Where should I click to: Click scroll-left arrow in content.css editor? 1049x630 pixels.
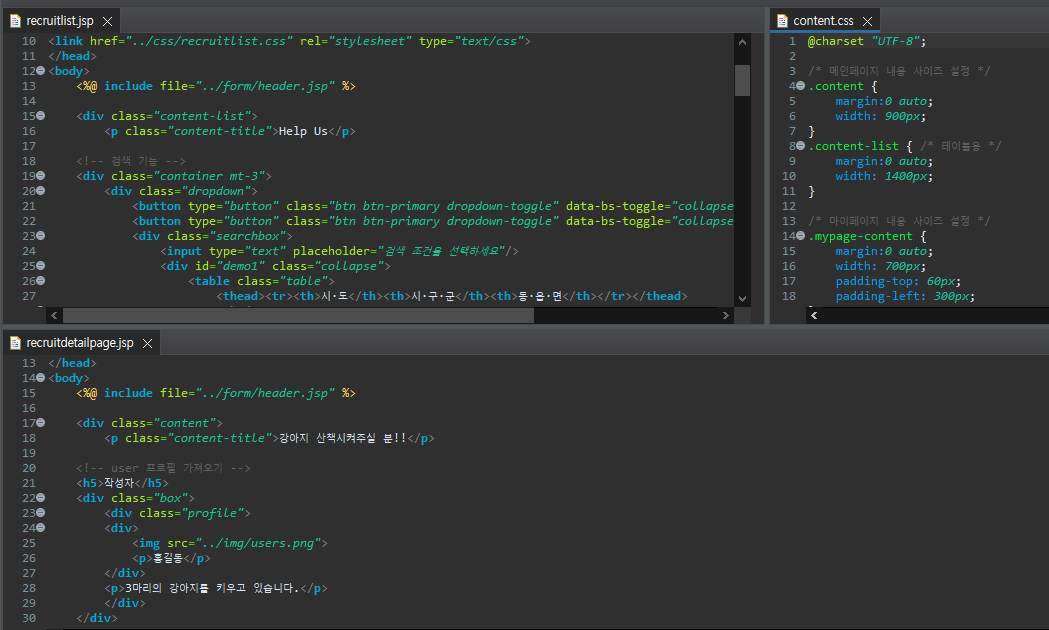pos(814,315)
